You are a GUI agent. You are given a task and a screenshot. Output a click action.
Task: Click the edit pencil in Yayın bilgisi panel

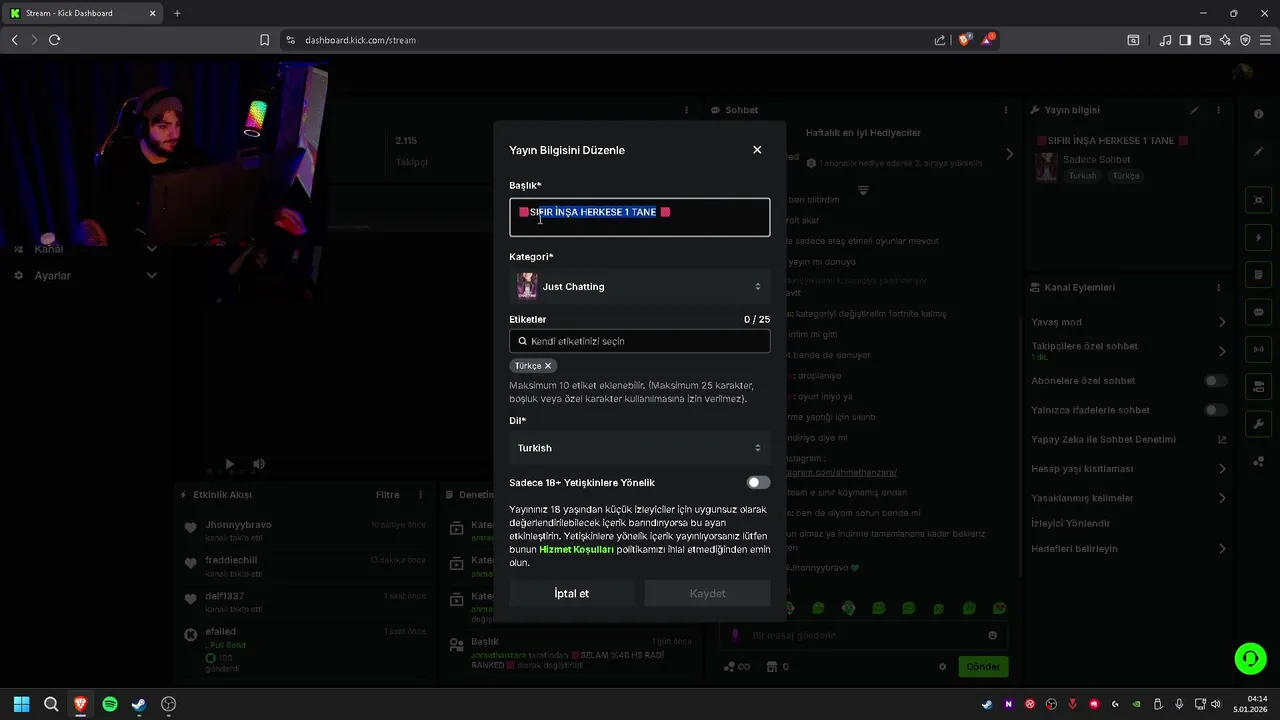coord(1194,110)
